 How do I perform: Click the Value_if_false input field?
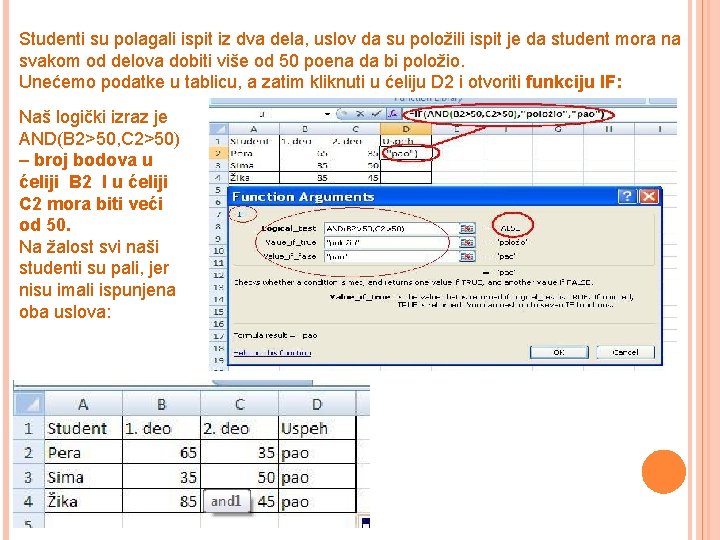[x=391, y=257]
